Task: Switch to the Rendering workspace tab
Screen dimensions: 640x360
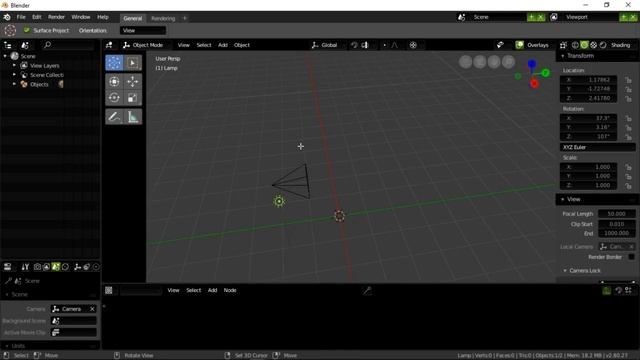Action: pyautogui.click(x=163, y=18)
